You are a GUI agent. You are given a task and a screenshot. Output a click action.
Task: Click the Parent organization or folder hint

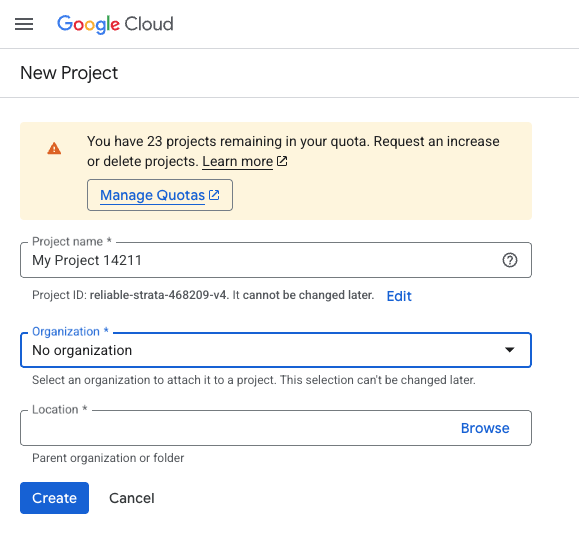tap(108, 458)
